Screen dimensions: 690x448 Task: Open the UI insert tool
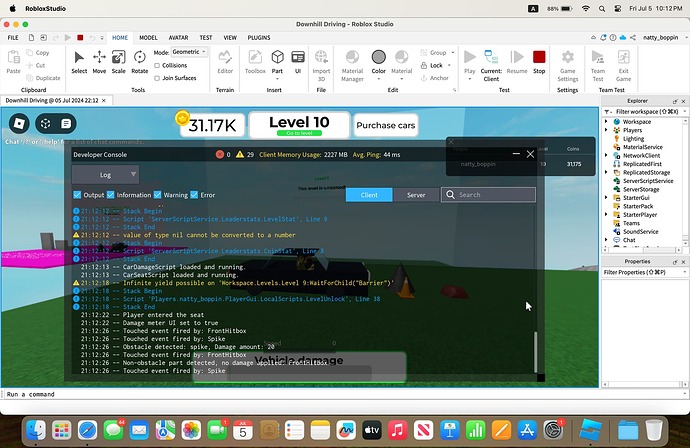click(298, 62)
